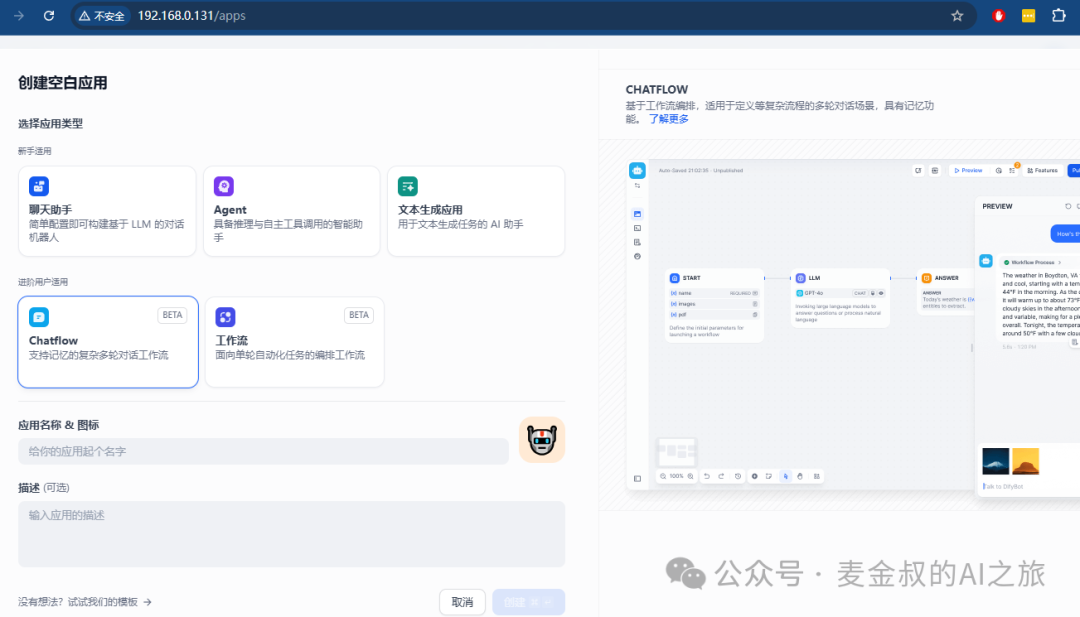Click the address bar URL 192.168.0.131/apps
The width and height of the screenshot is (1080, 617).
tap(191, 16)
